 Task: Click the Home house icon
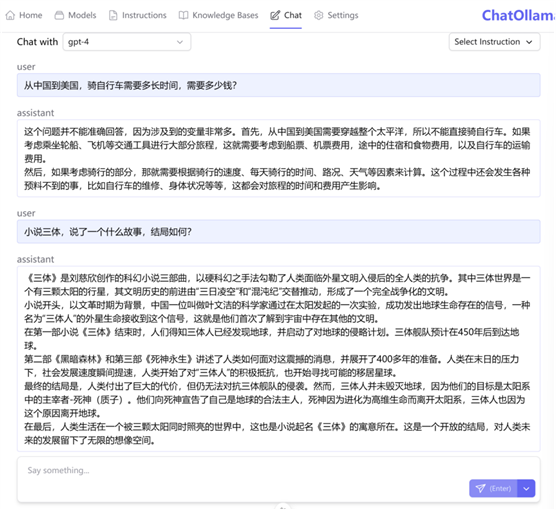(10, 15)
